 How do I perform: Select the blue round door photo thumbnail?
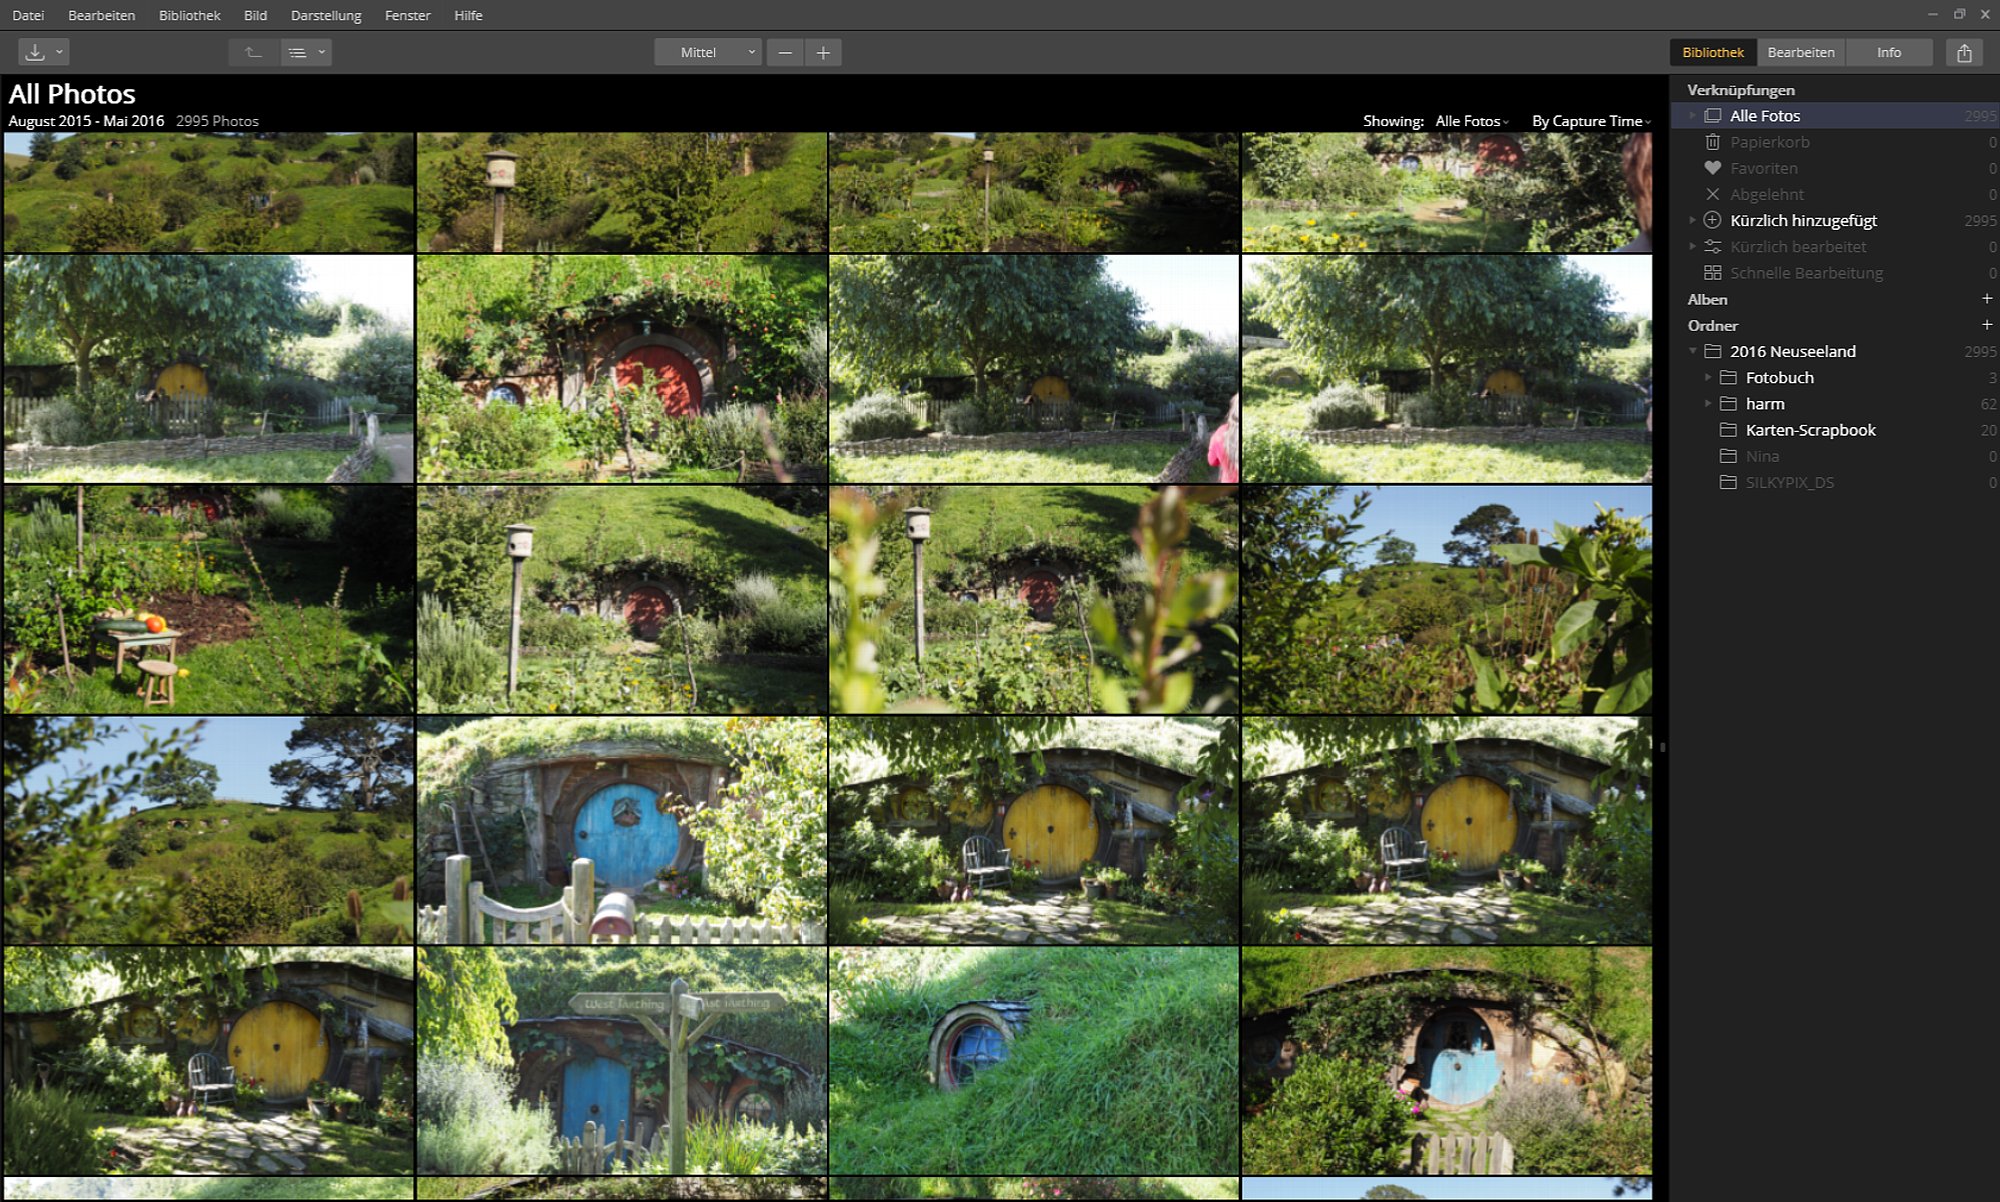pyautogui.click(x=622, y=830)
